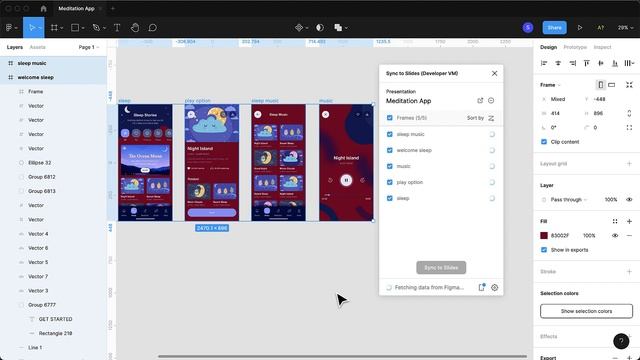The height and width of the screenshot is (360, 640).
Task: Select the Rectangle shape tool
Action: coord(75,28)
